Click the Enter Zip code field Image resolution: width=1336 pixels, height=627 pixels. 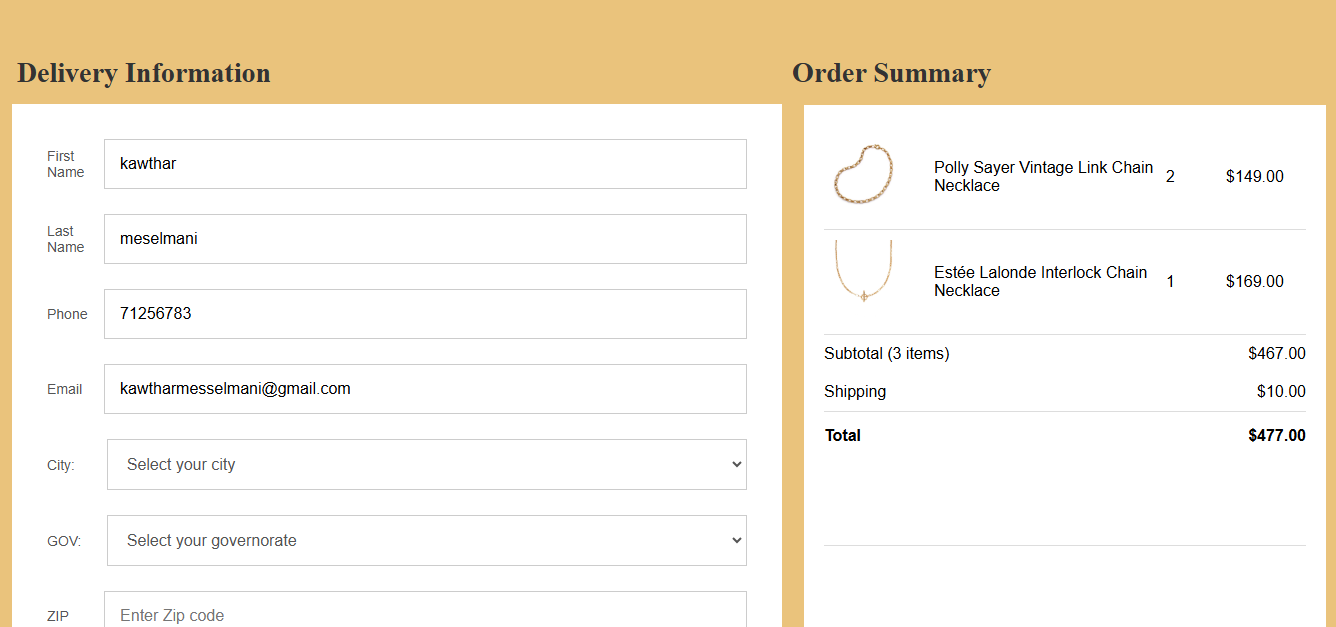click(425, 612)
